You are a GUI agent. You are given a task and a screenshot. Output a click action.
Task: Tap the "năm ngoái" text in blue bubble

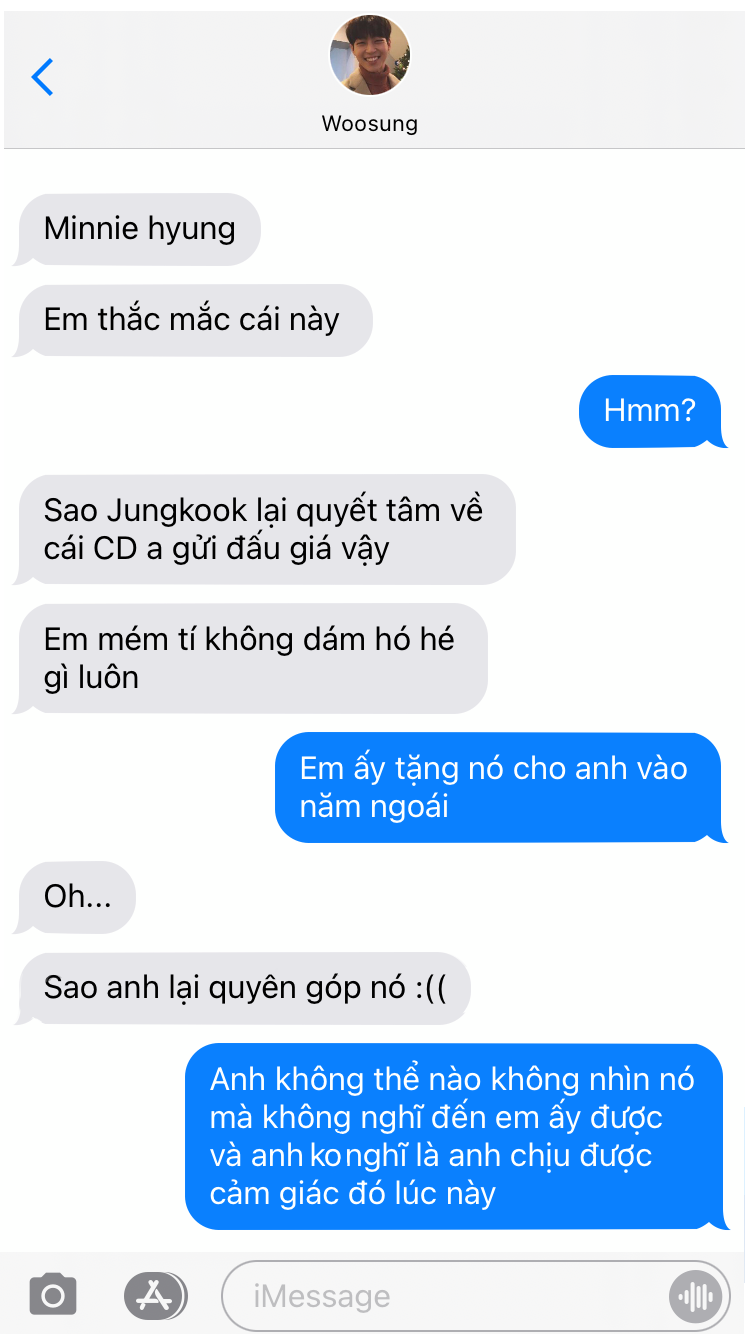[374, 806]
